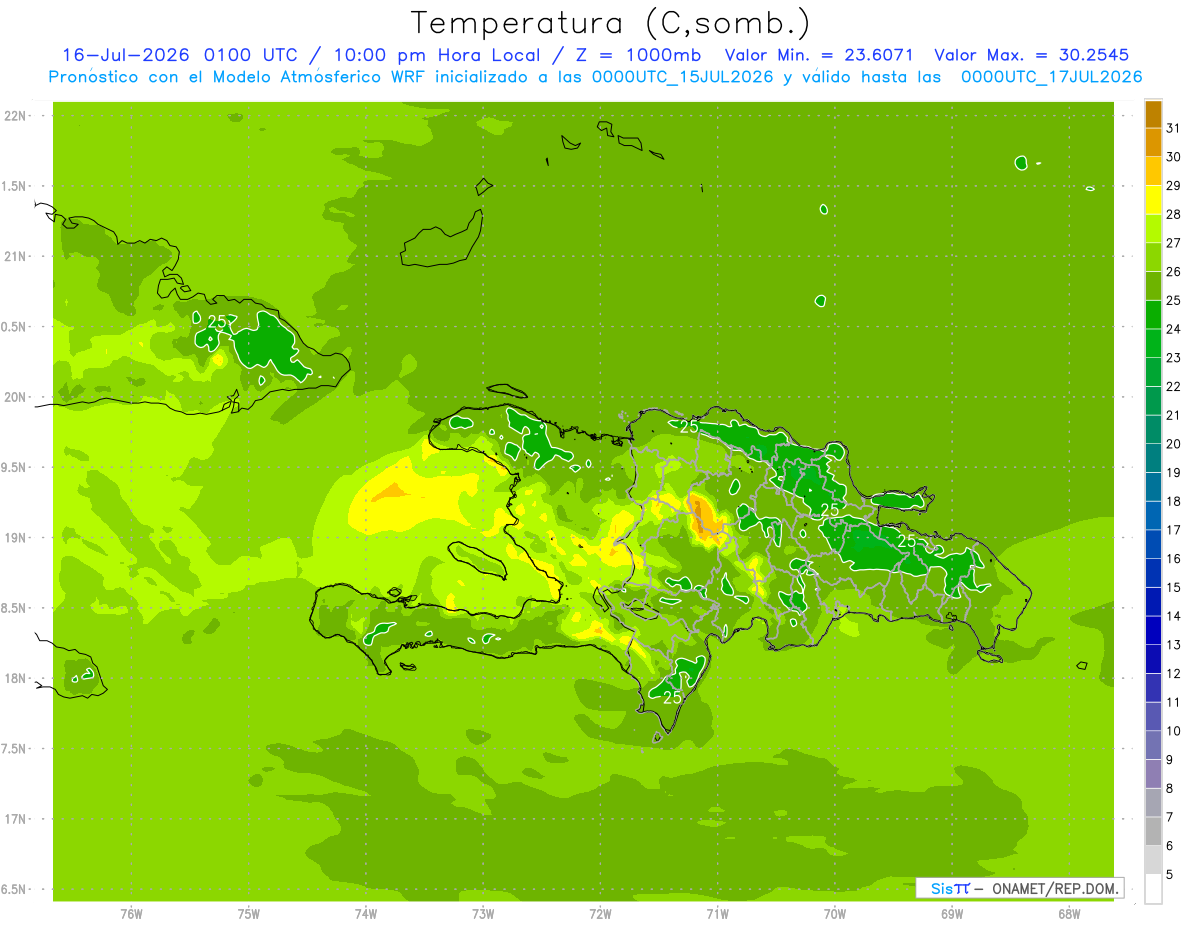1200x927 pixels.
Task: Pick the color bar segment between 26 and 27
Action: click(x=1153, y=257)
